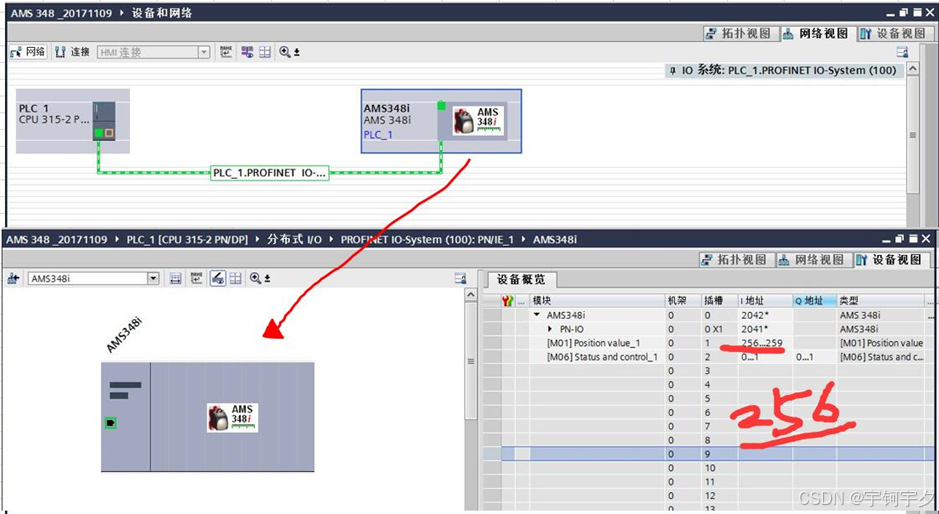Click the network view vertical scrollbar up arrow
This screenshot has height=514, width=939.
(912, 69)
